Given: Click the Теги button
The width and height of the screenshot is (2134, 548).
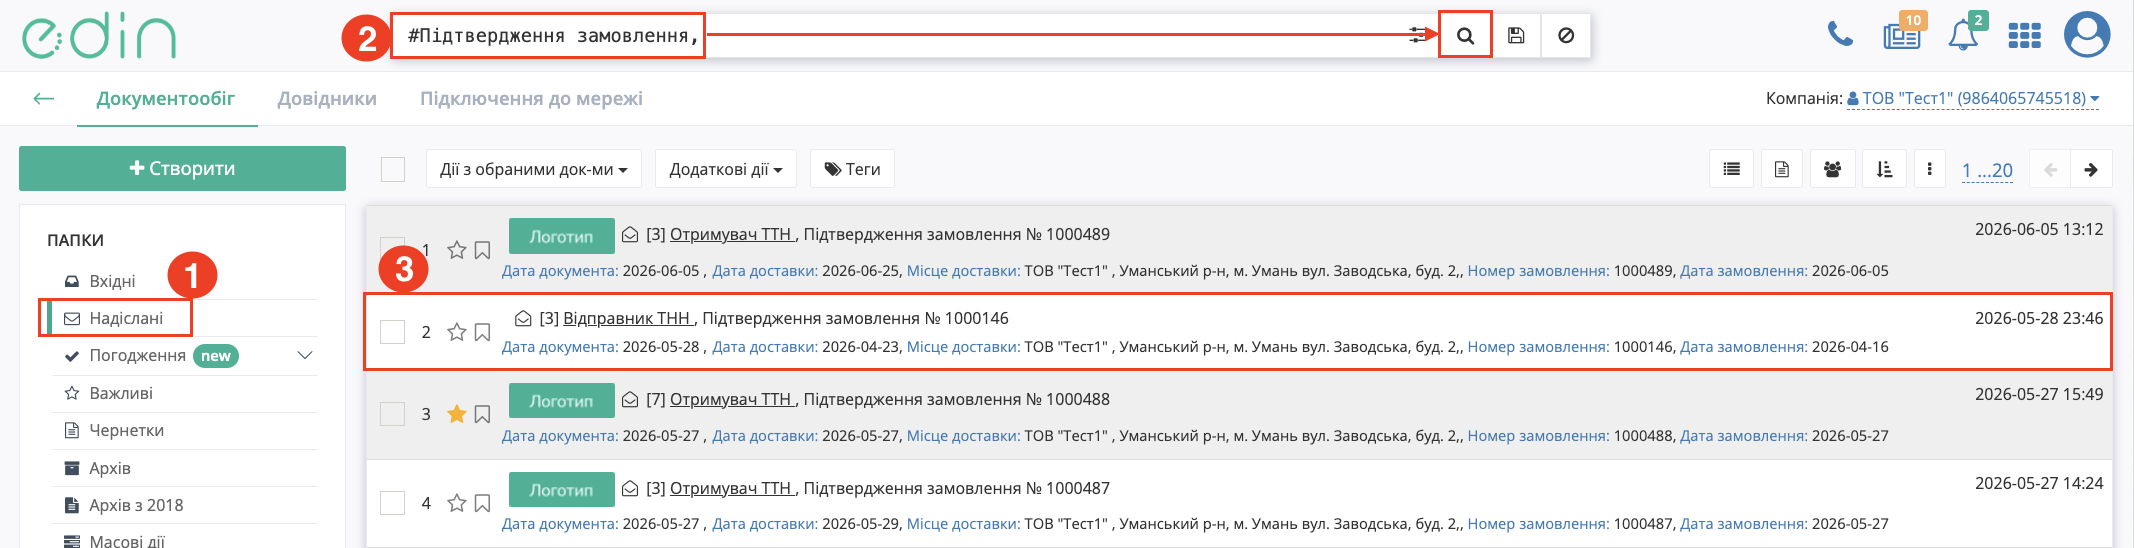Looking at the screenshot, I should 852,169.
